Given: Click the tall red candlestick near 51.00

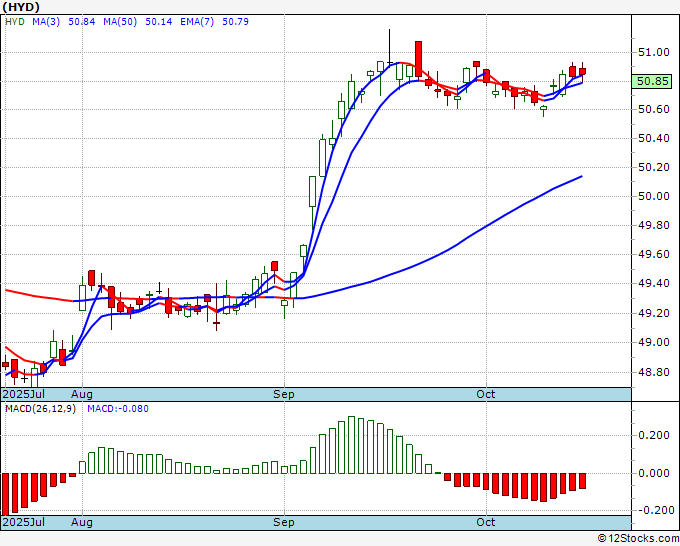Looking at the screenshot, I should 418,59.
